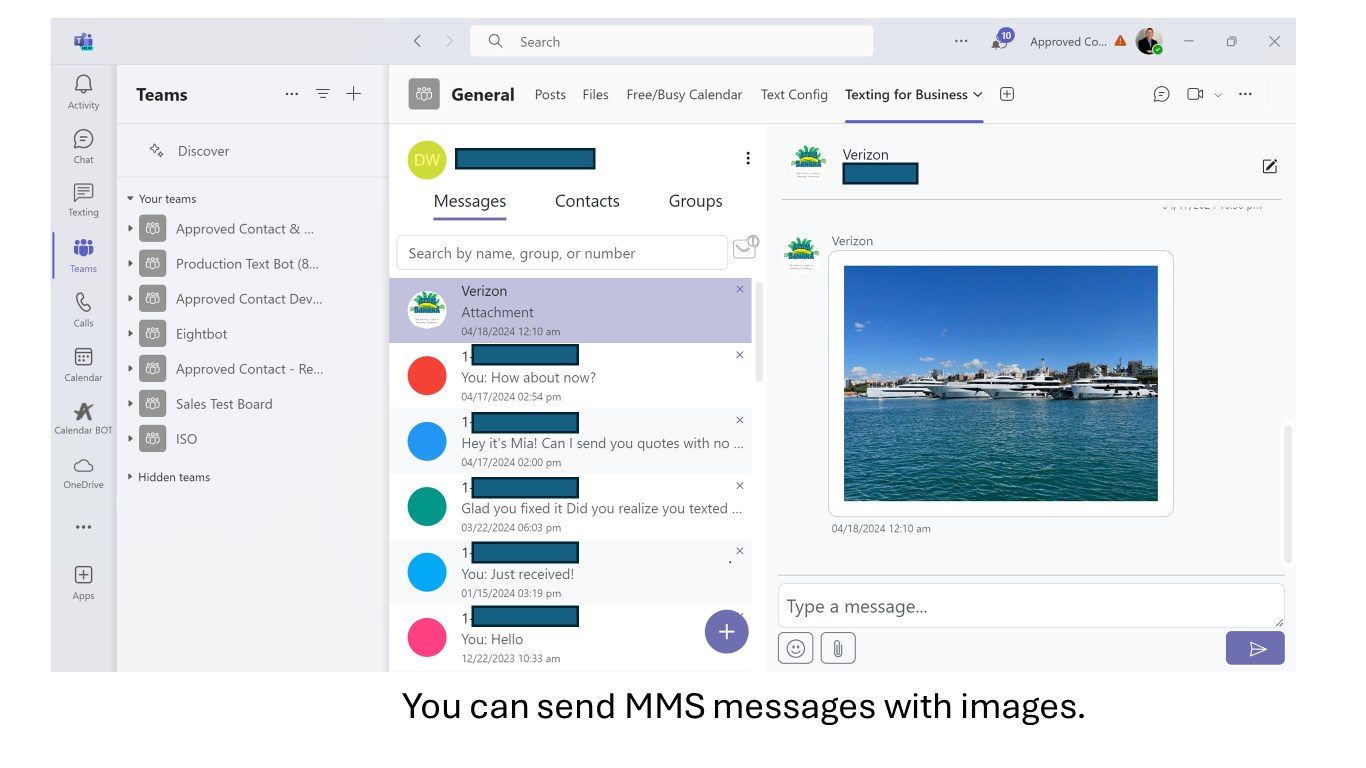This screenshot has height=768, width=1366.
Task: Expand the Hidden teams section
Action: coord(130,477)
